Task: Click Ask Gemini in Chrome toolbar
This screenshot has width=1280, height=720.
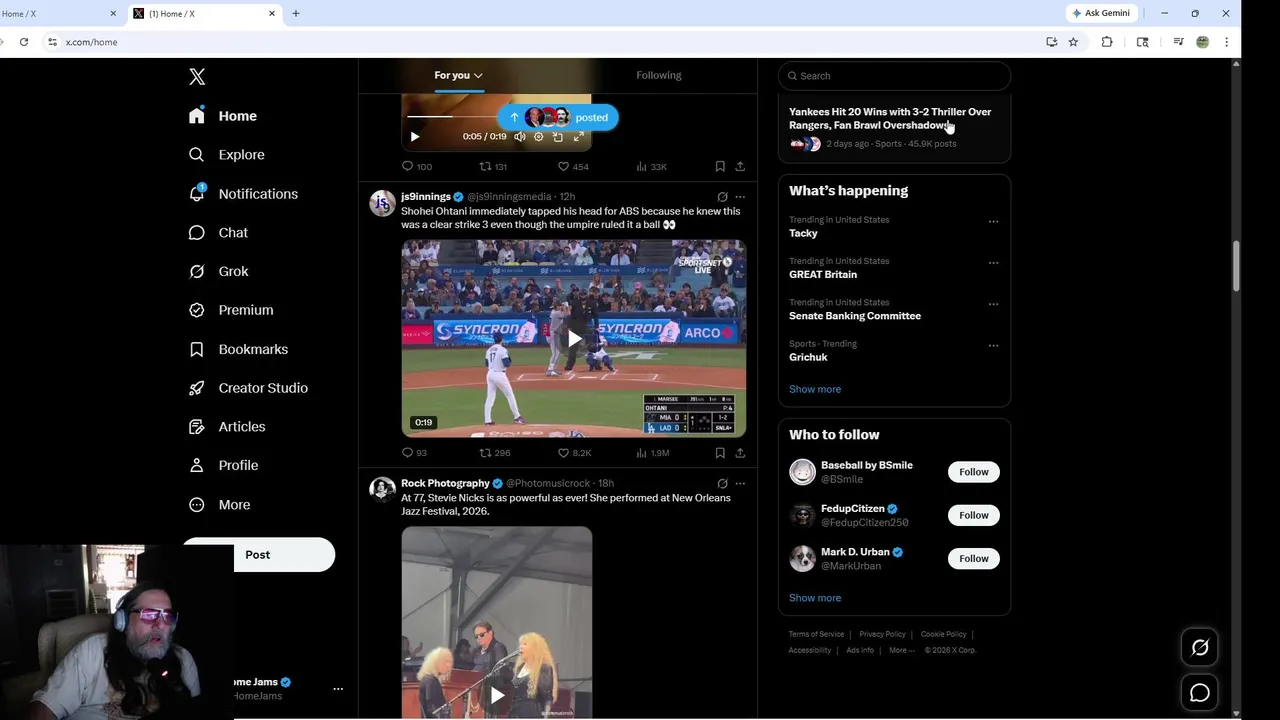Action: pos(1100,13)
